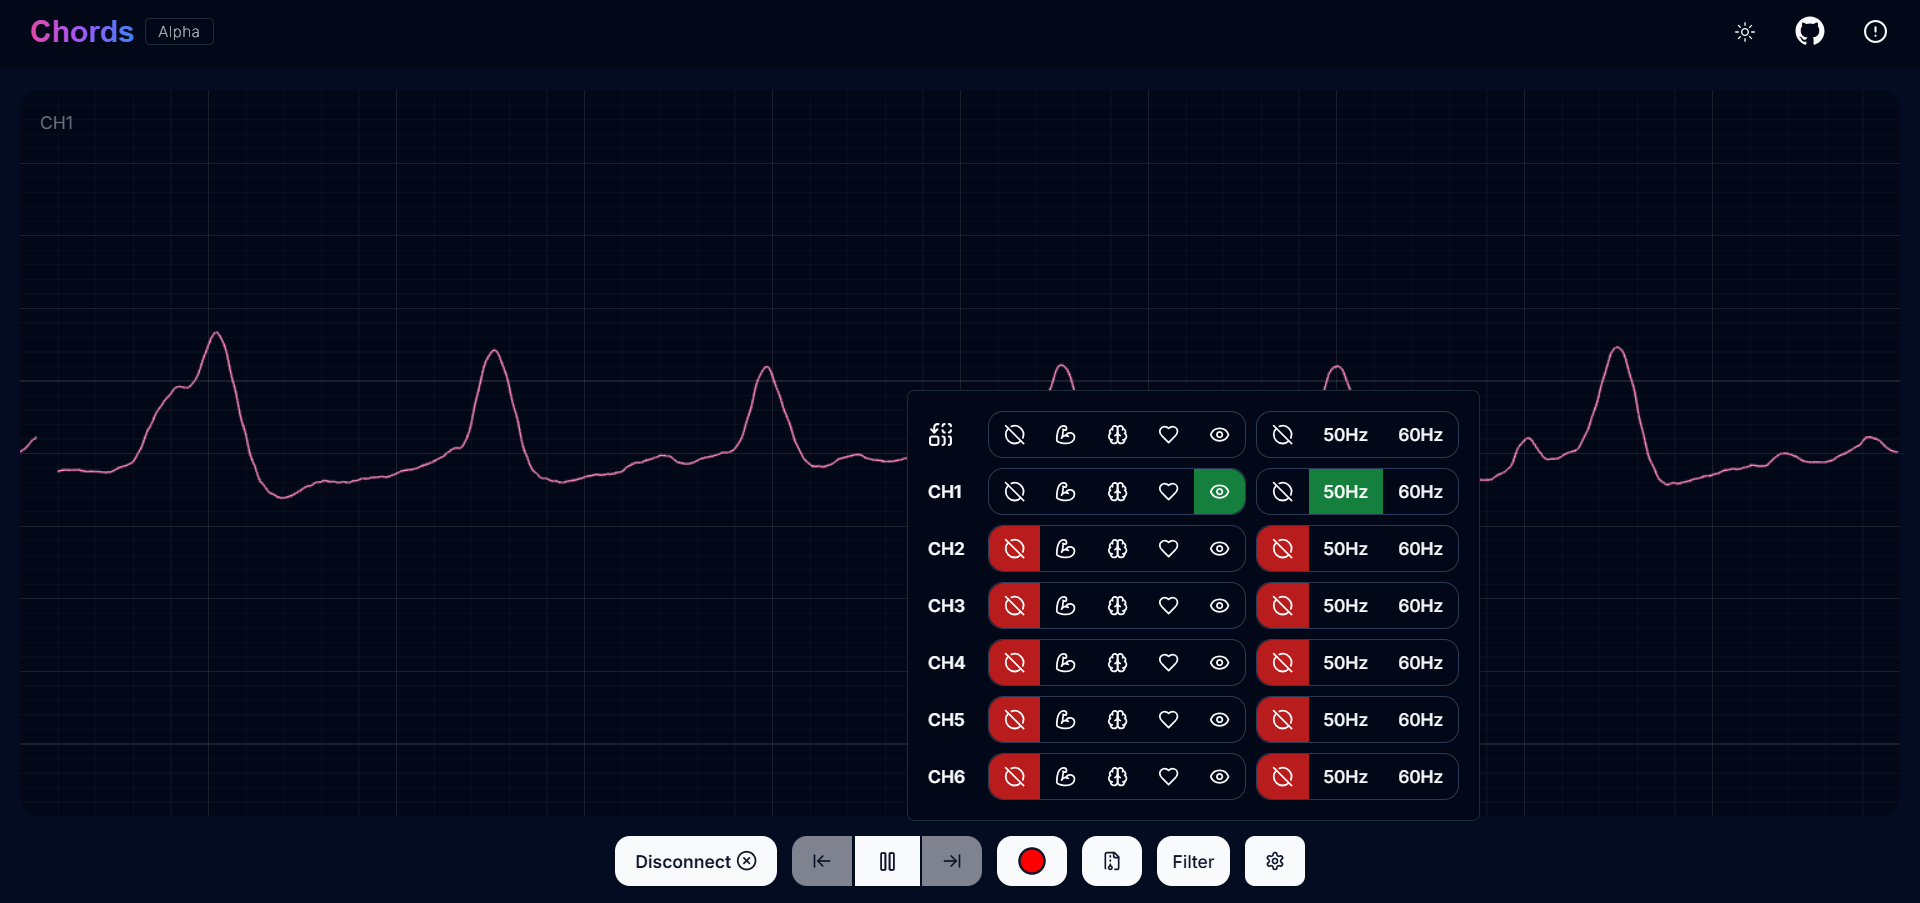Click the Alpha version badge
1920x903 pixels.
coord(178,31)
